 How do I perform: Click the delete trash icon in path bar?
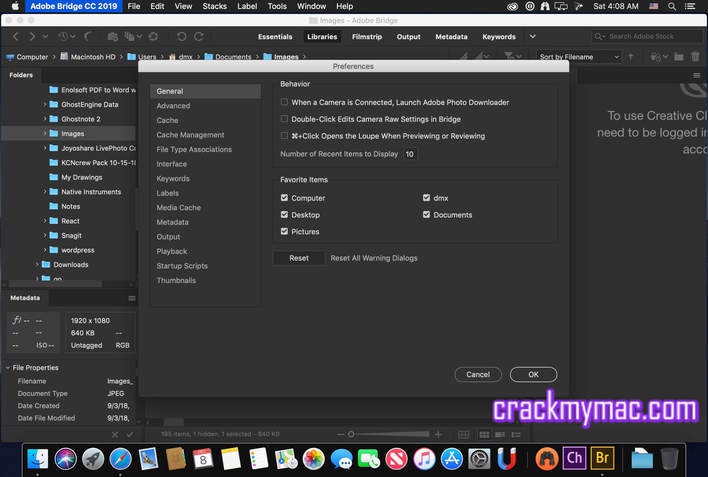tap(695, 57)
